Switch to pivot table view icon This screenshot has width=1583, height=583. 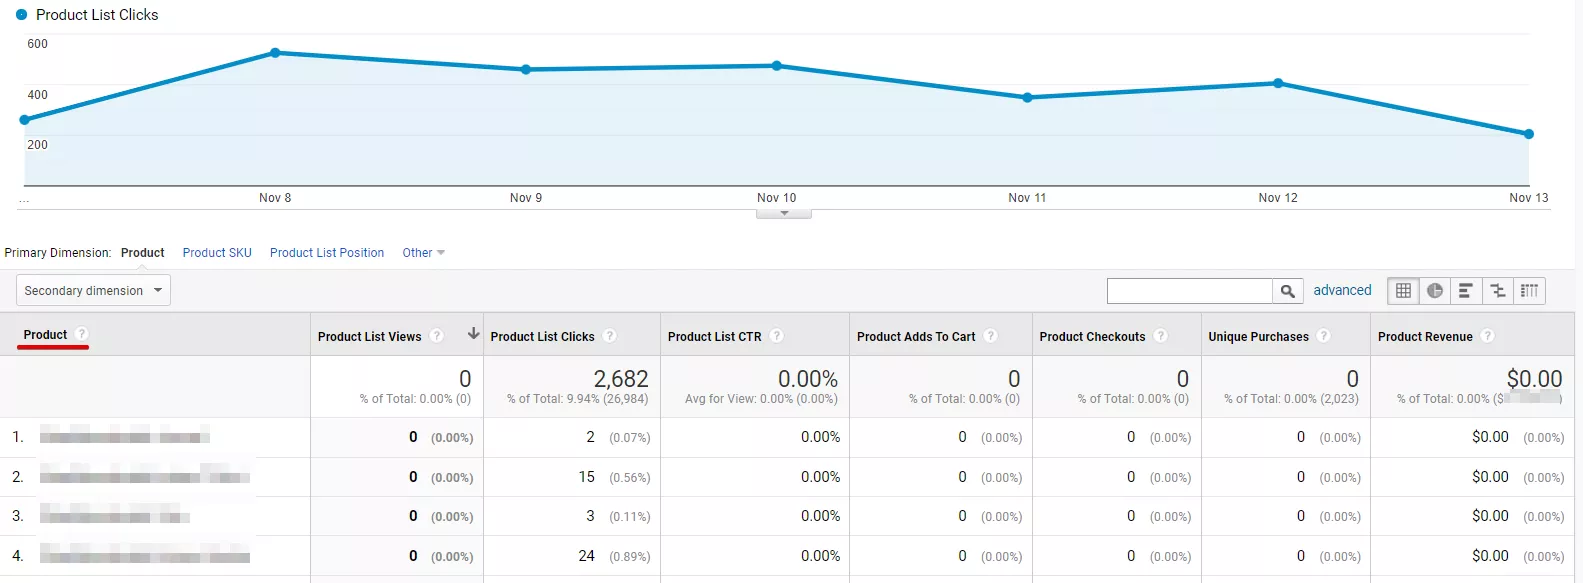tap(1529, 291)
